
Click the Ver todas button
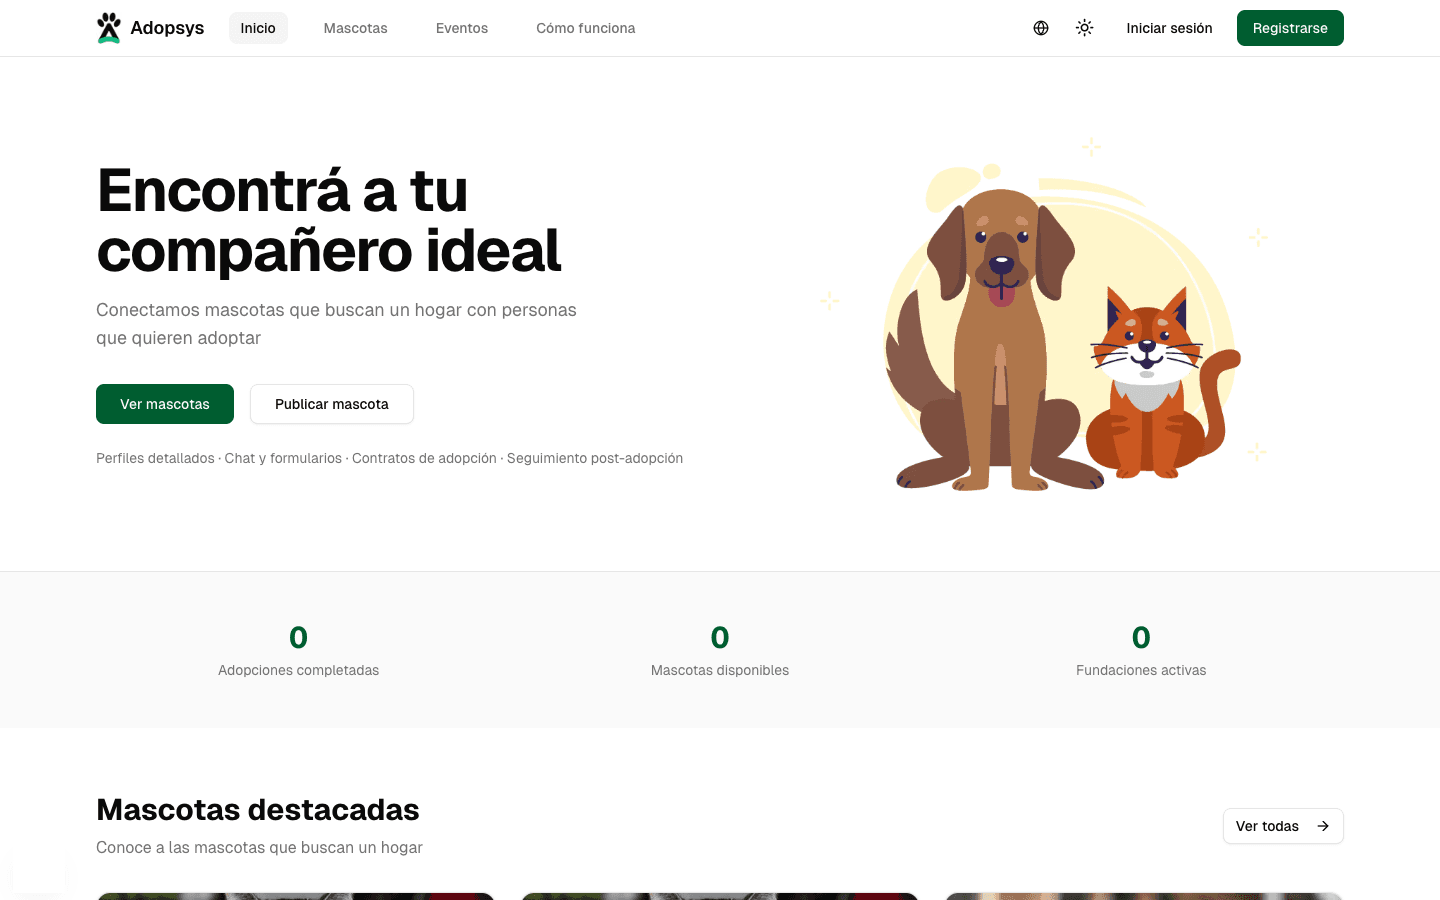(x=1283, y=826)
